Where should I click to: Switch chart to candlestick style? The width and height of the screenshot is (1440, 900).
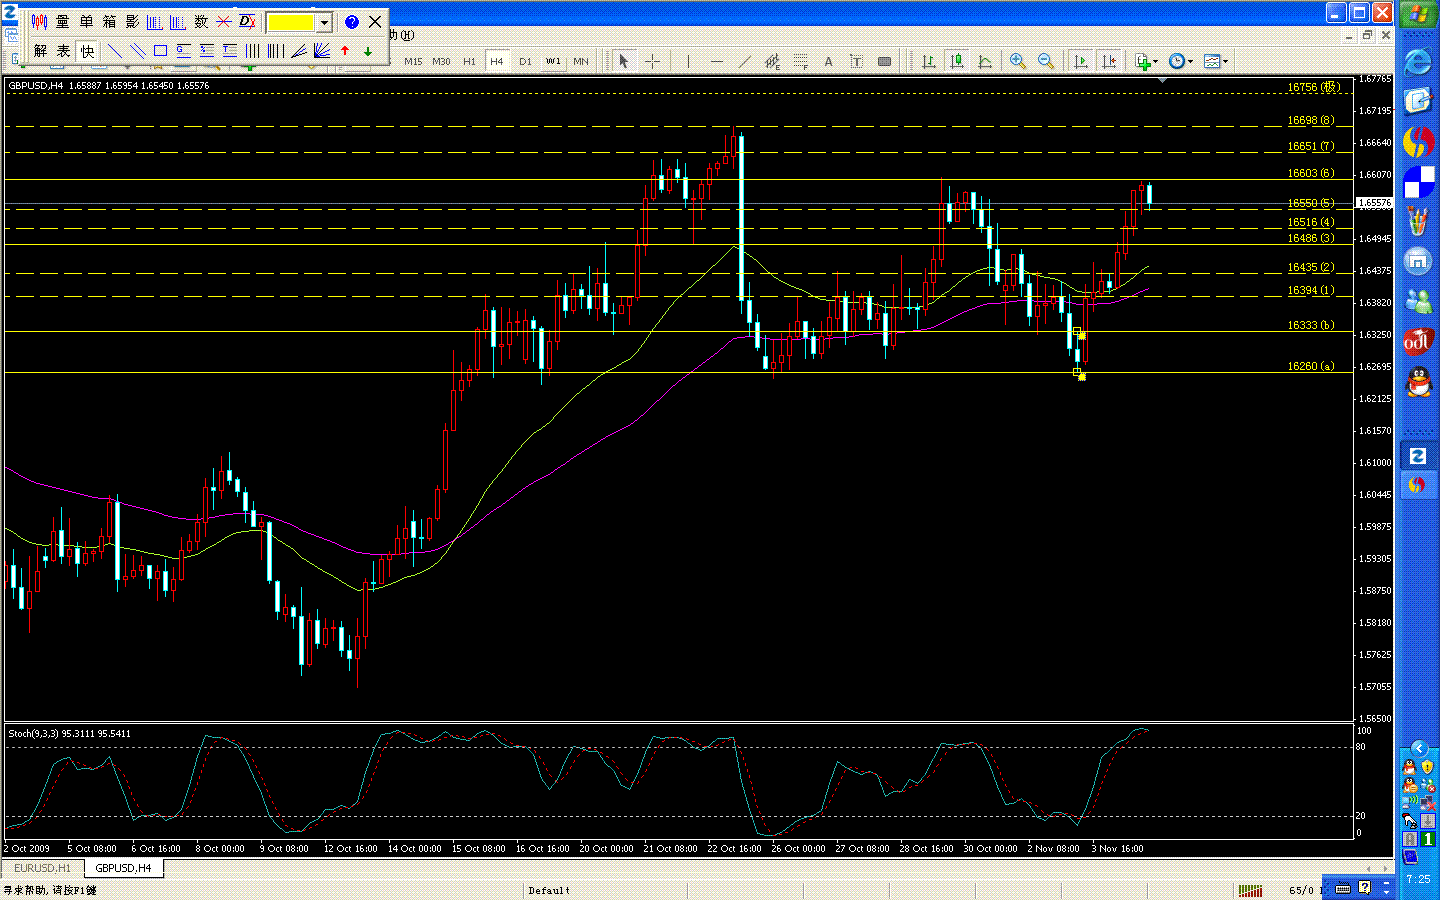pyautogui.click(x=957, y=61)
